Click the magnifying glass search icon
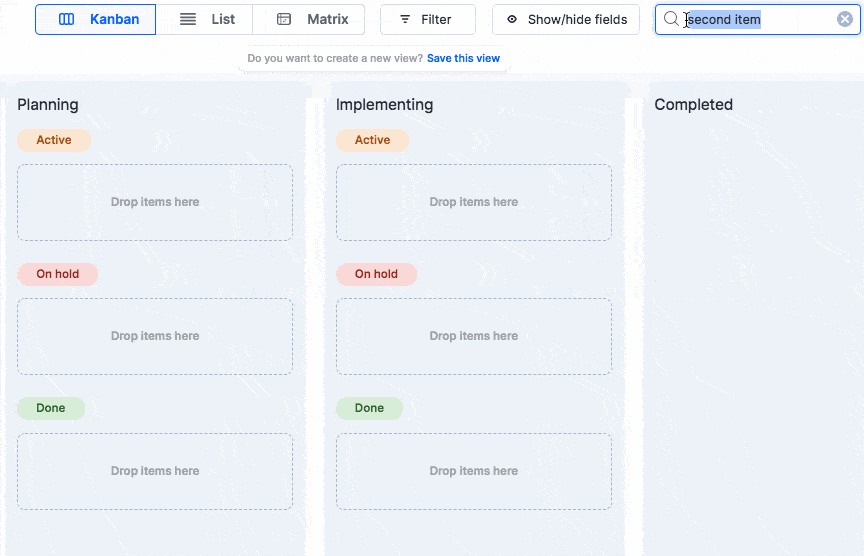This screenshot has width=864, height=556. [x=672, y=19]
